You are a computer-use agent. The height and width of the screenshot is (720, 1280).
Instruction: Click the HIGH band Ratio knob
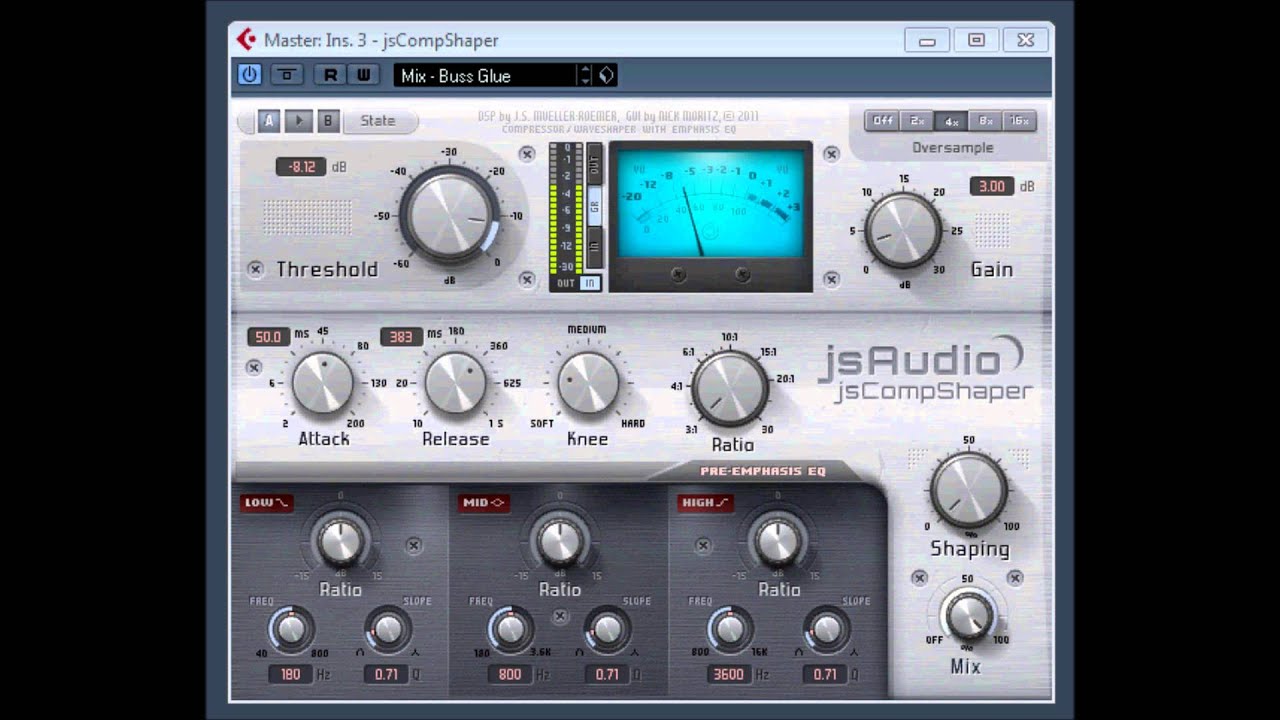tap(778, 541)
